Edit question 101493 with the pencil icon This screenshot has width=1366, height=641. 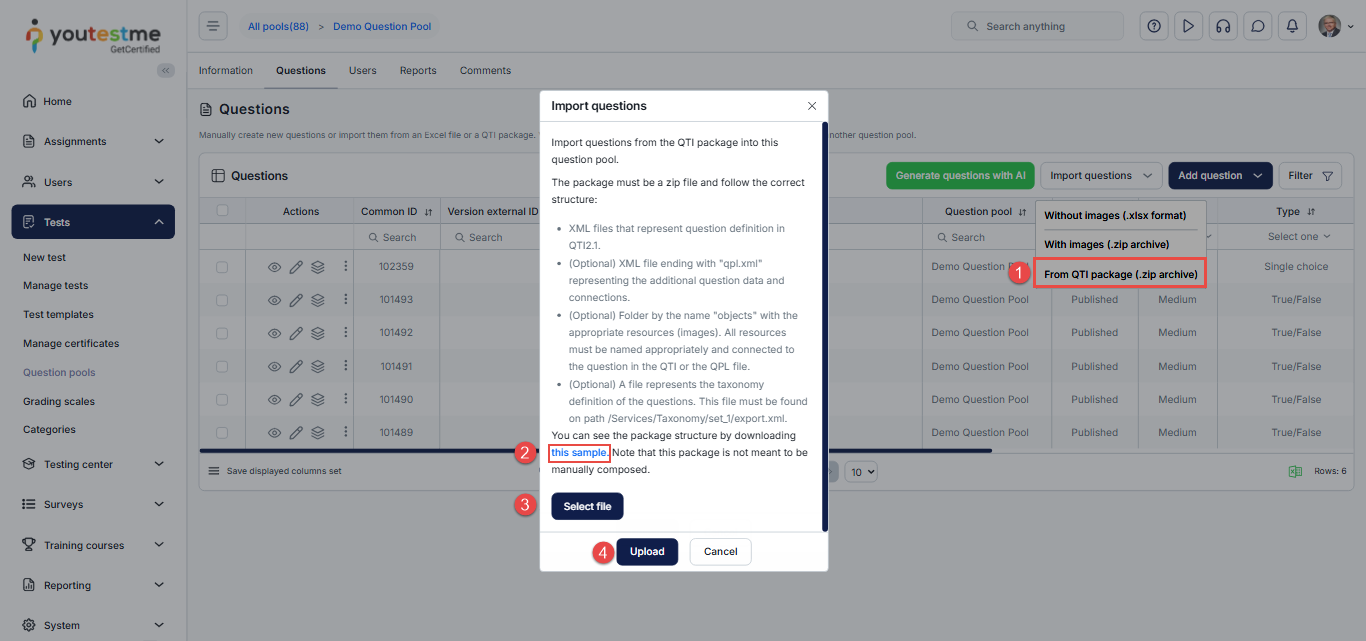point(296,300)
